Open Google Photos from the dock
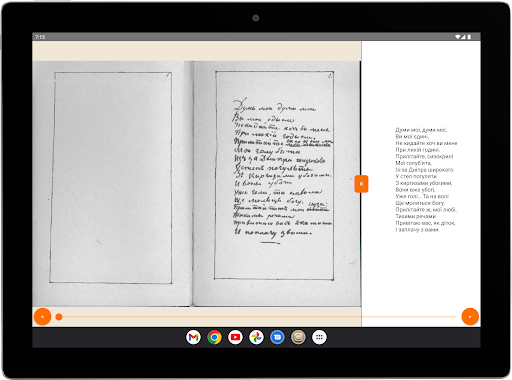This screenshot has height=380, width=512. pyautogui.click(x=256, y=337)
